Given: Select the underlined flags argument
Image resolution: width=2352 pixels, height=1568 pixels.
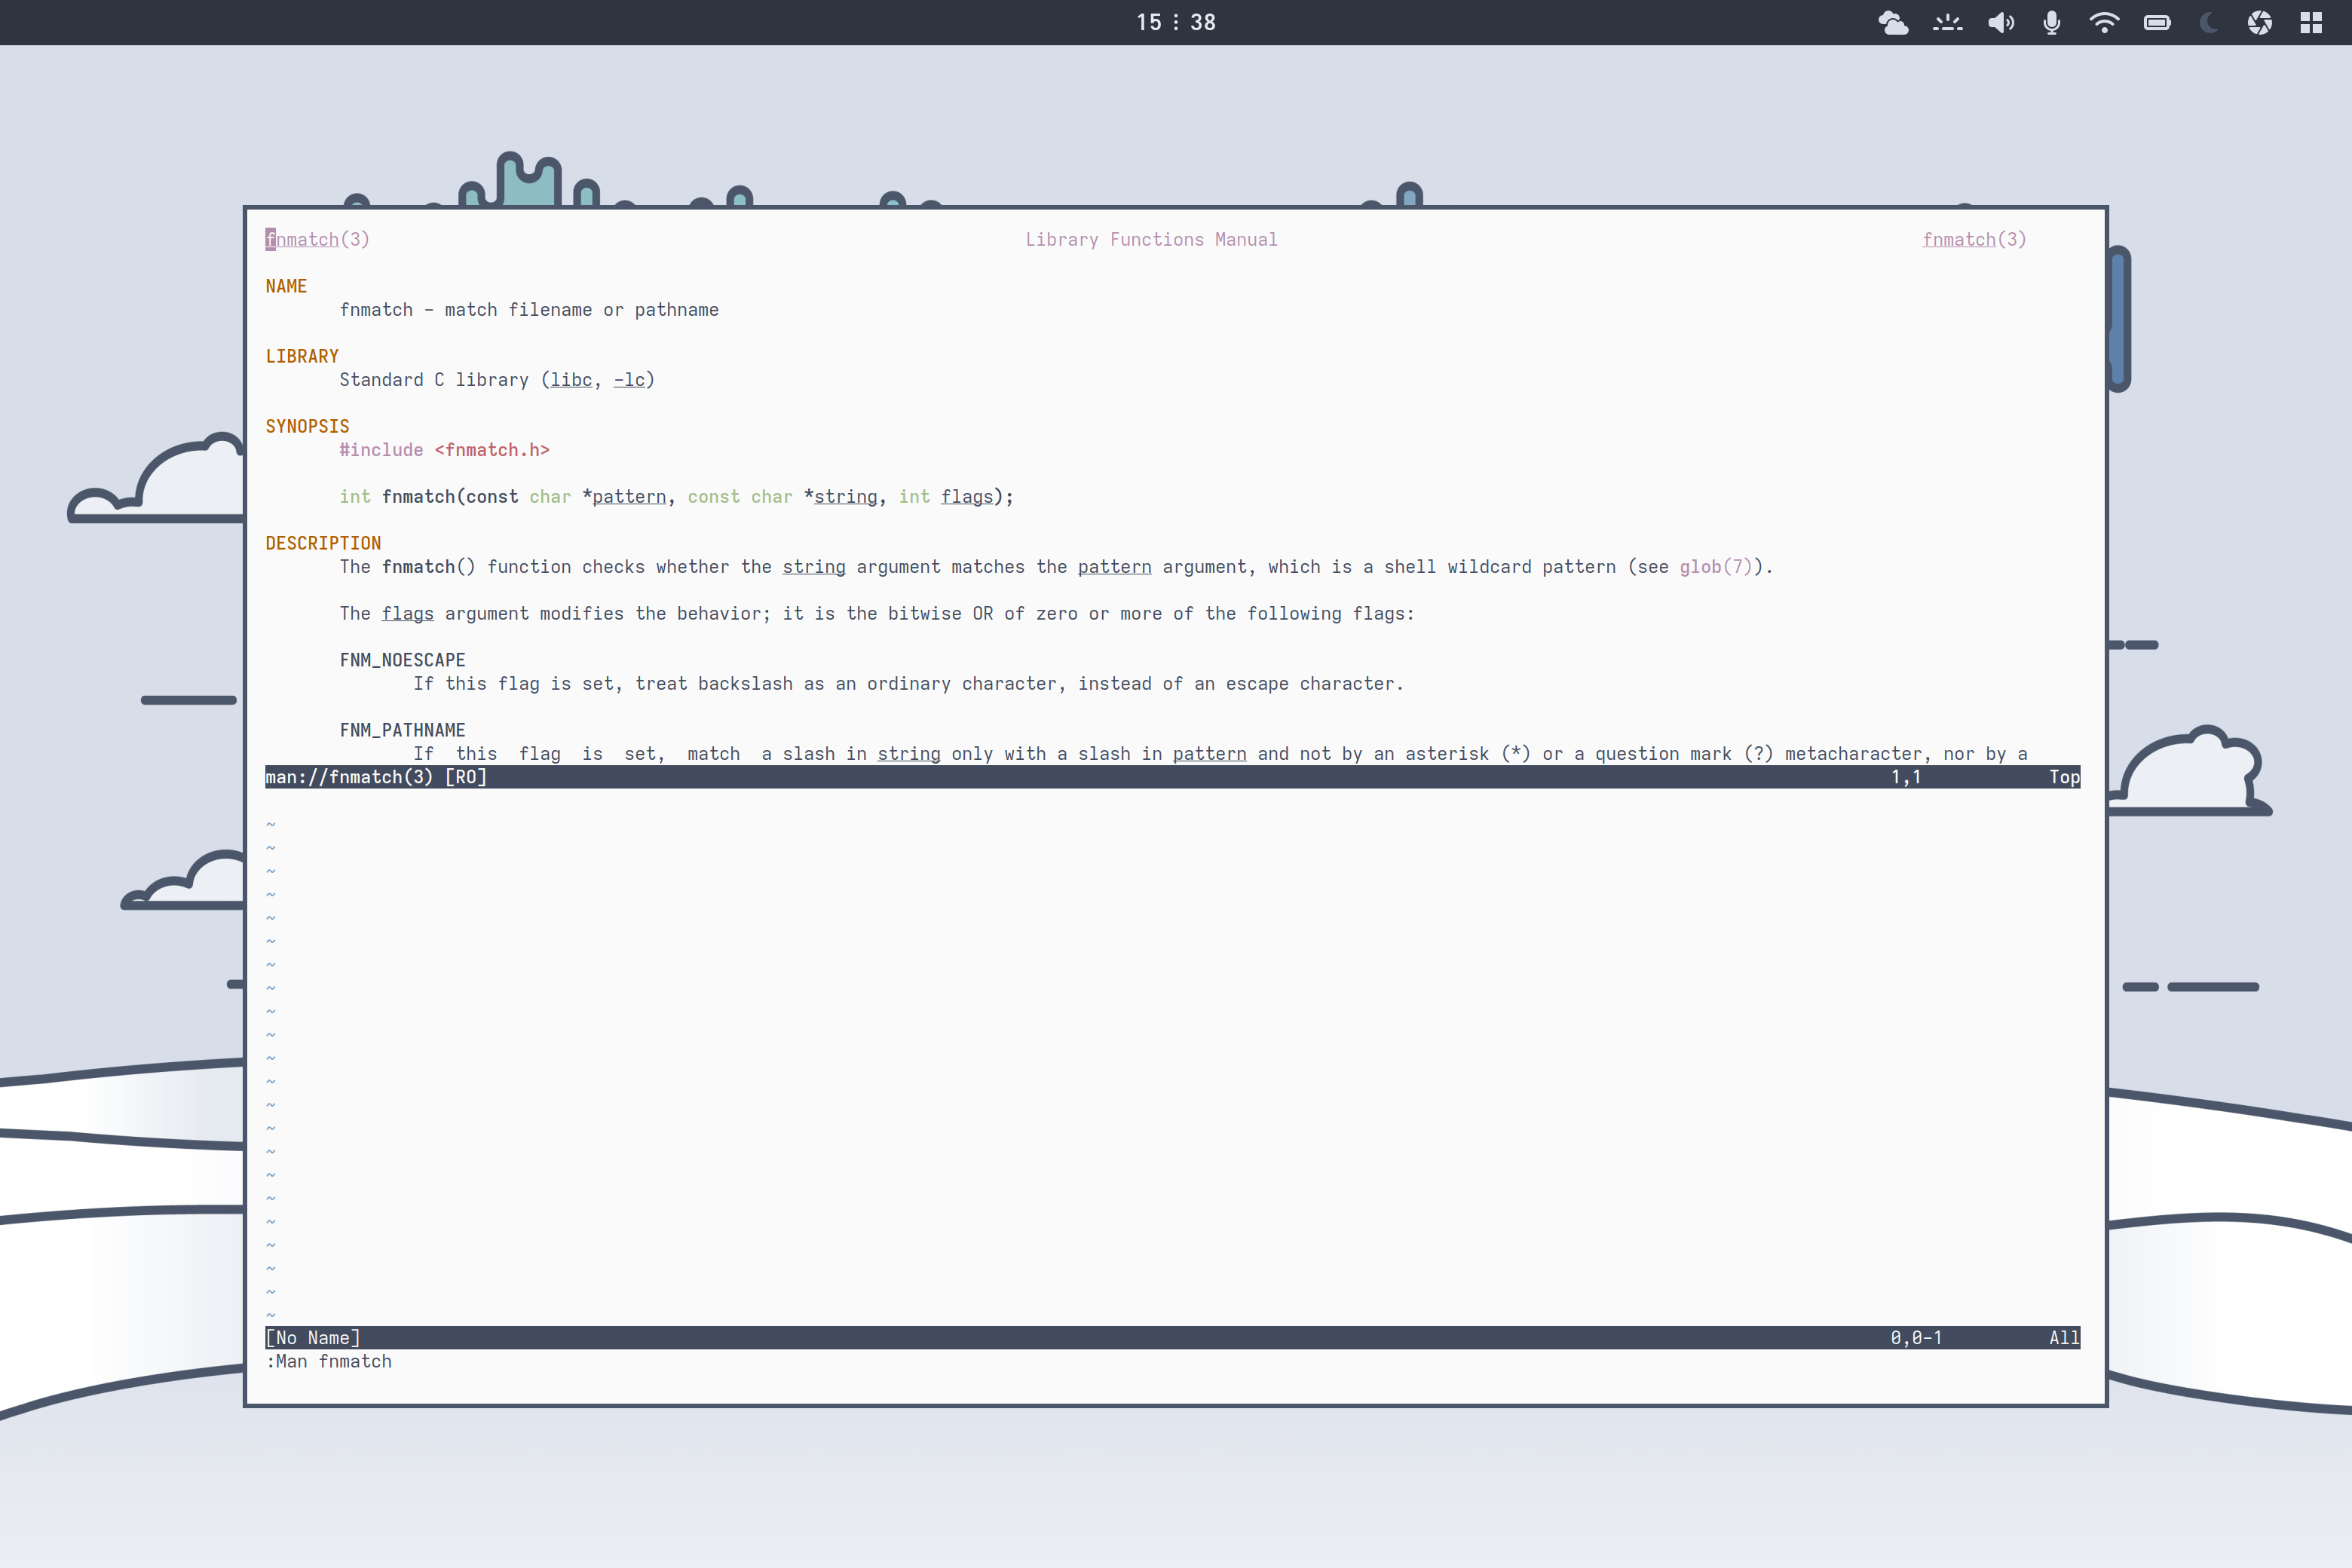Looking at the screenshot, I should coord(407,613).
